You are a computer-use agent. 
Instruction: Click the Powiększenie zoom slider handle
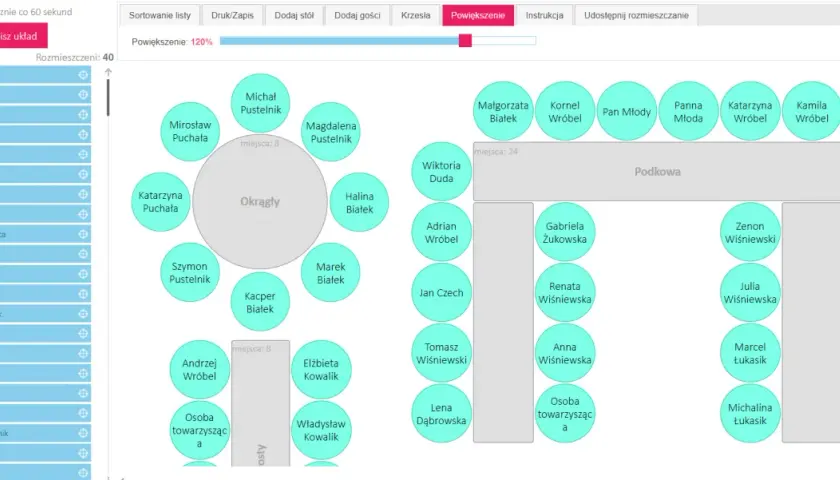465,40
